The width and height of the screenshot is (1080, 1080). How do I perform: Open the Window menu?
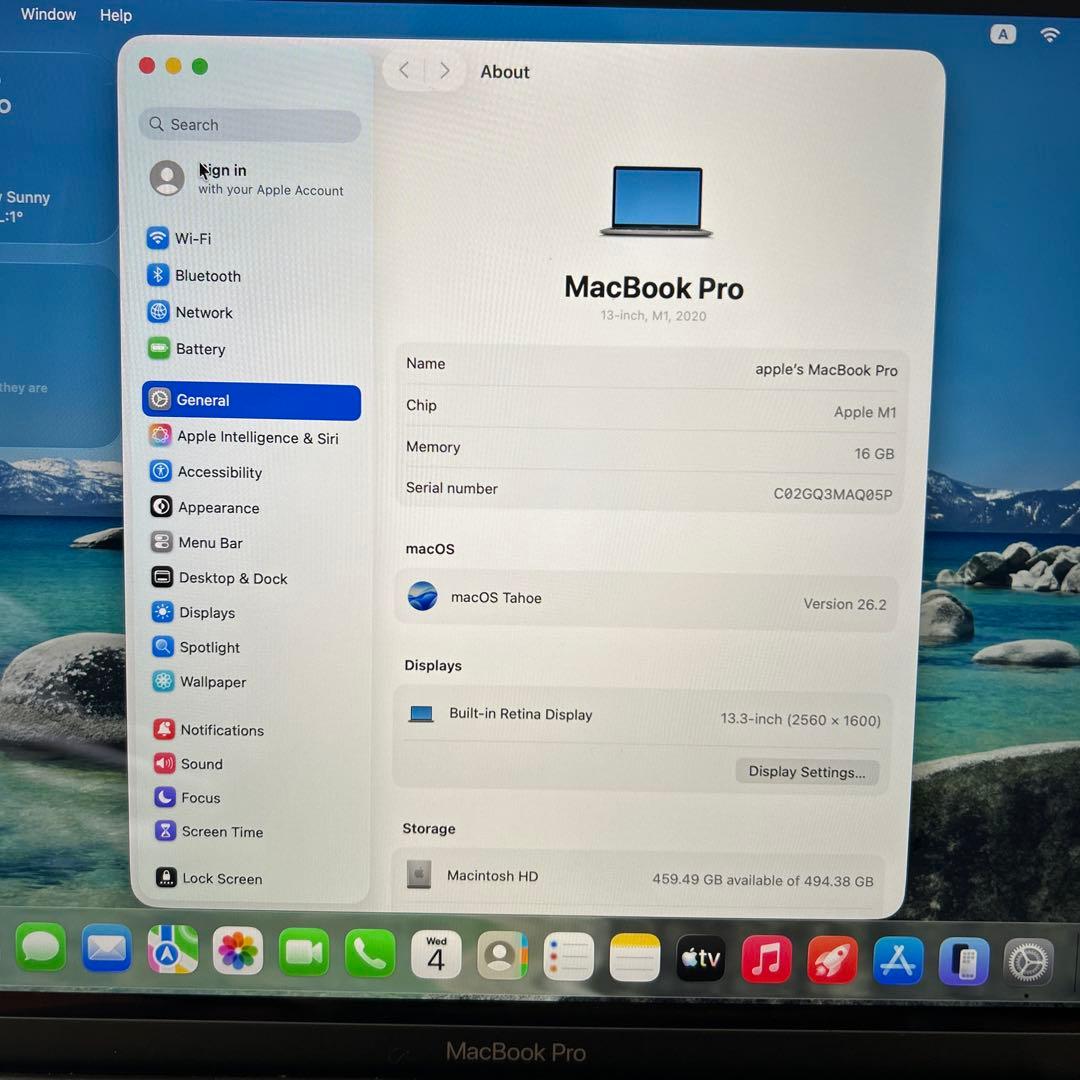(47, 14)
